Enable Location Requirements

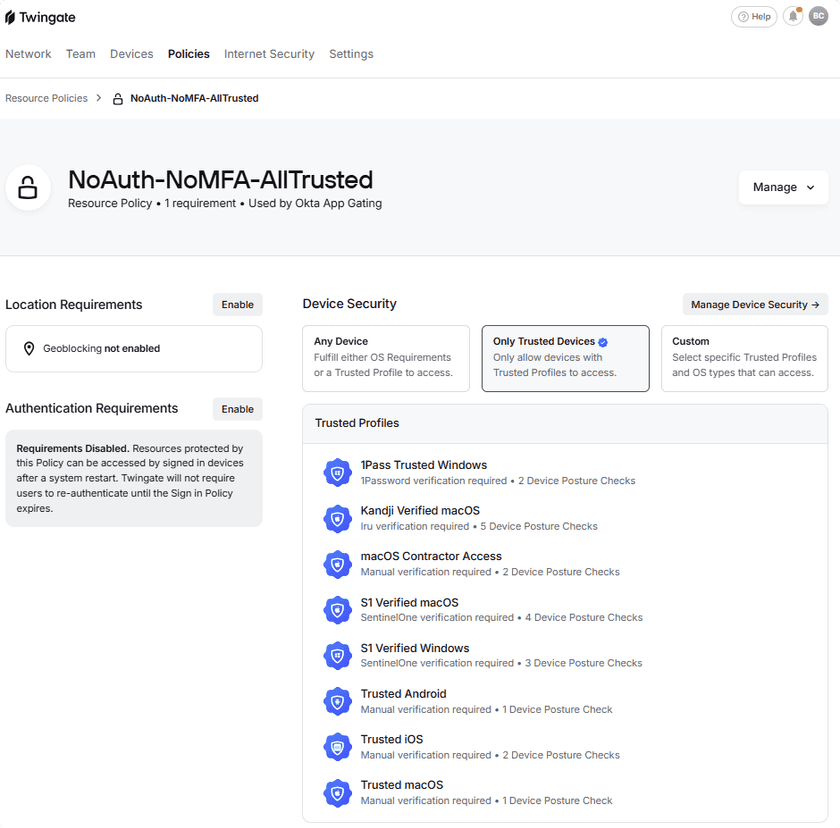237,305
